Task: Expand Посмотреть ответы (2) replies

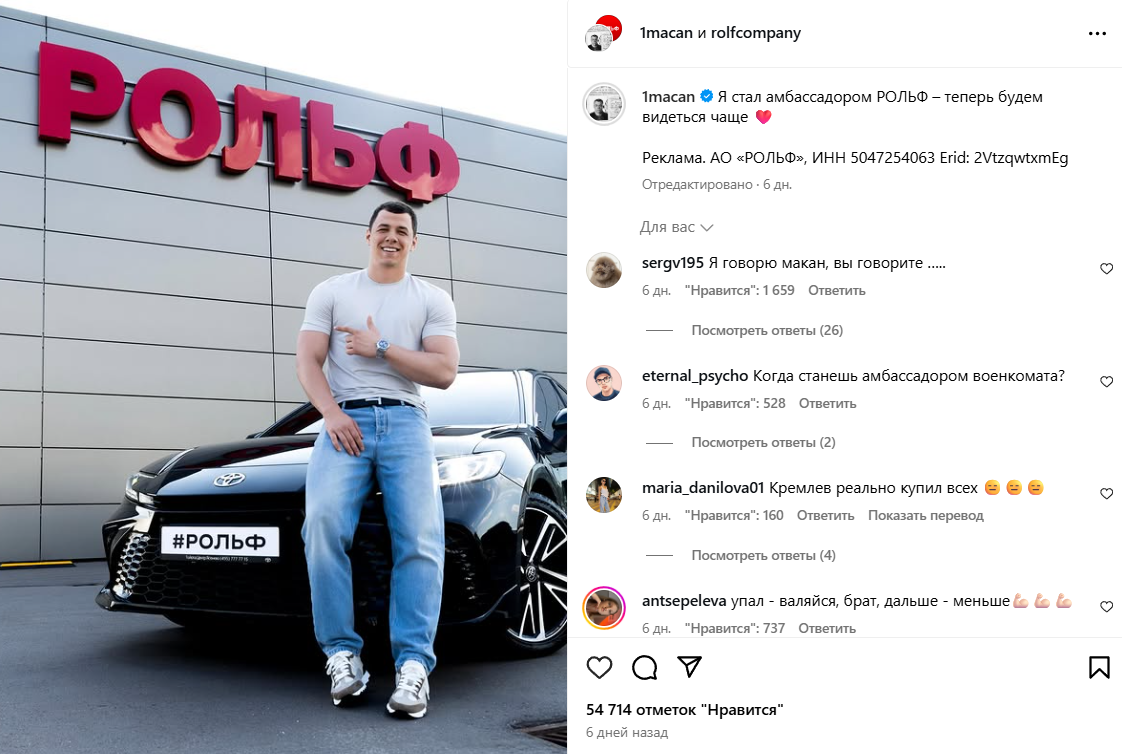Action: coord(764,442)
